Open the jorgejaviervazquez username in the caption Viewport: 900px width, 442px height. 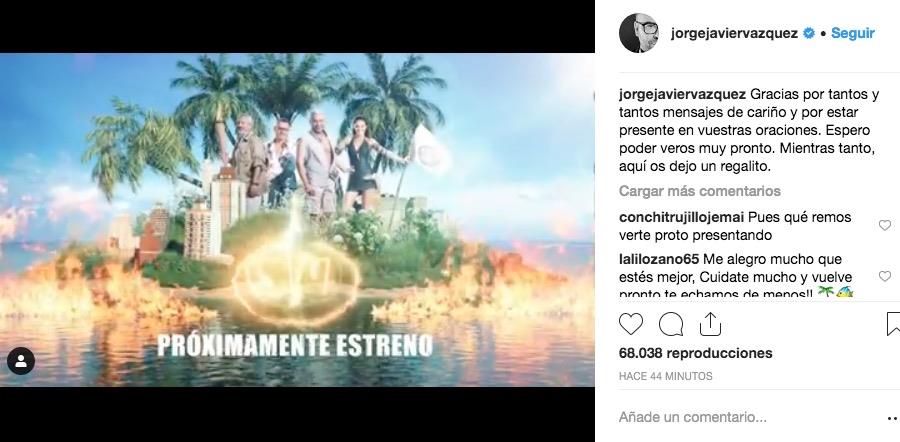click(682, 94)
